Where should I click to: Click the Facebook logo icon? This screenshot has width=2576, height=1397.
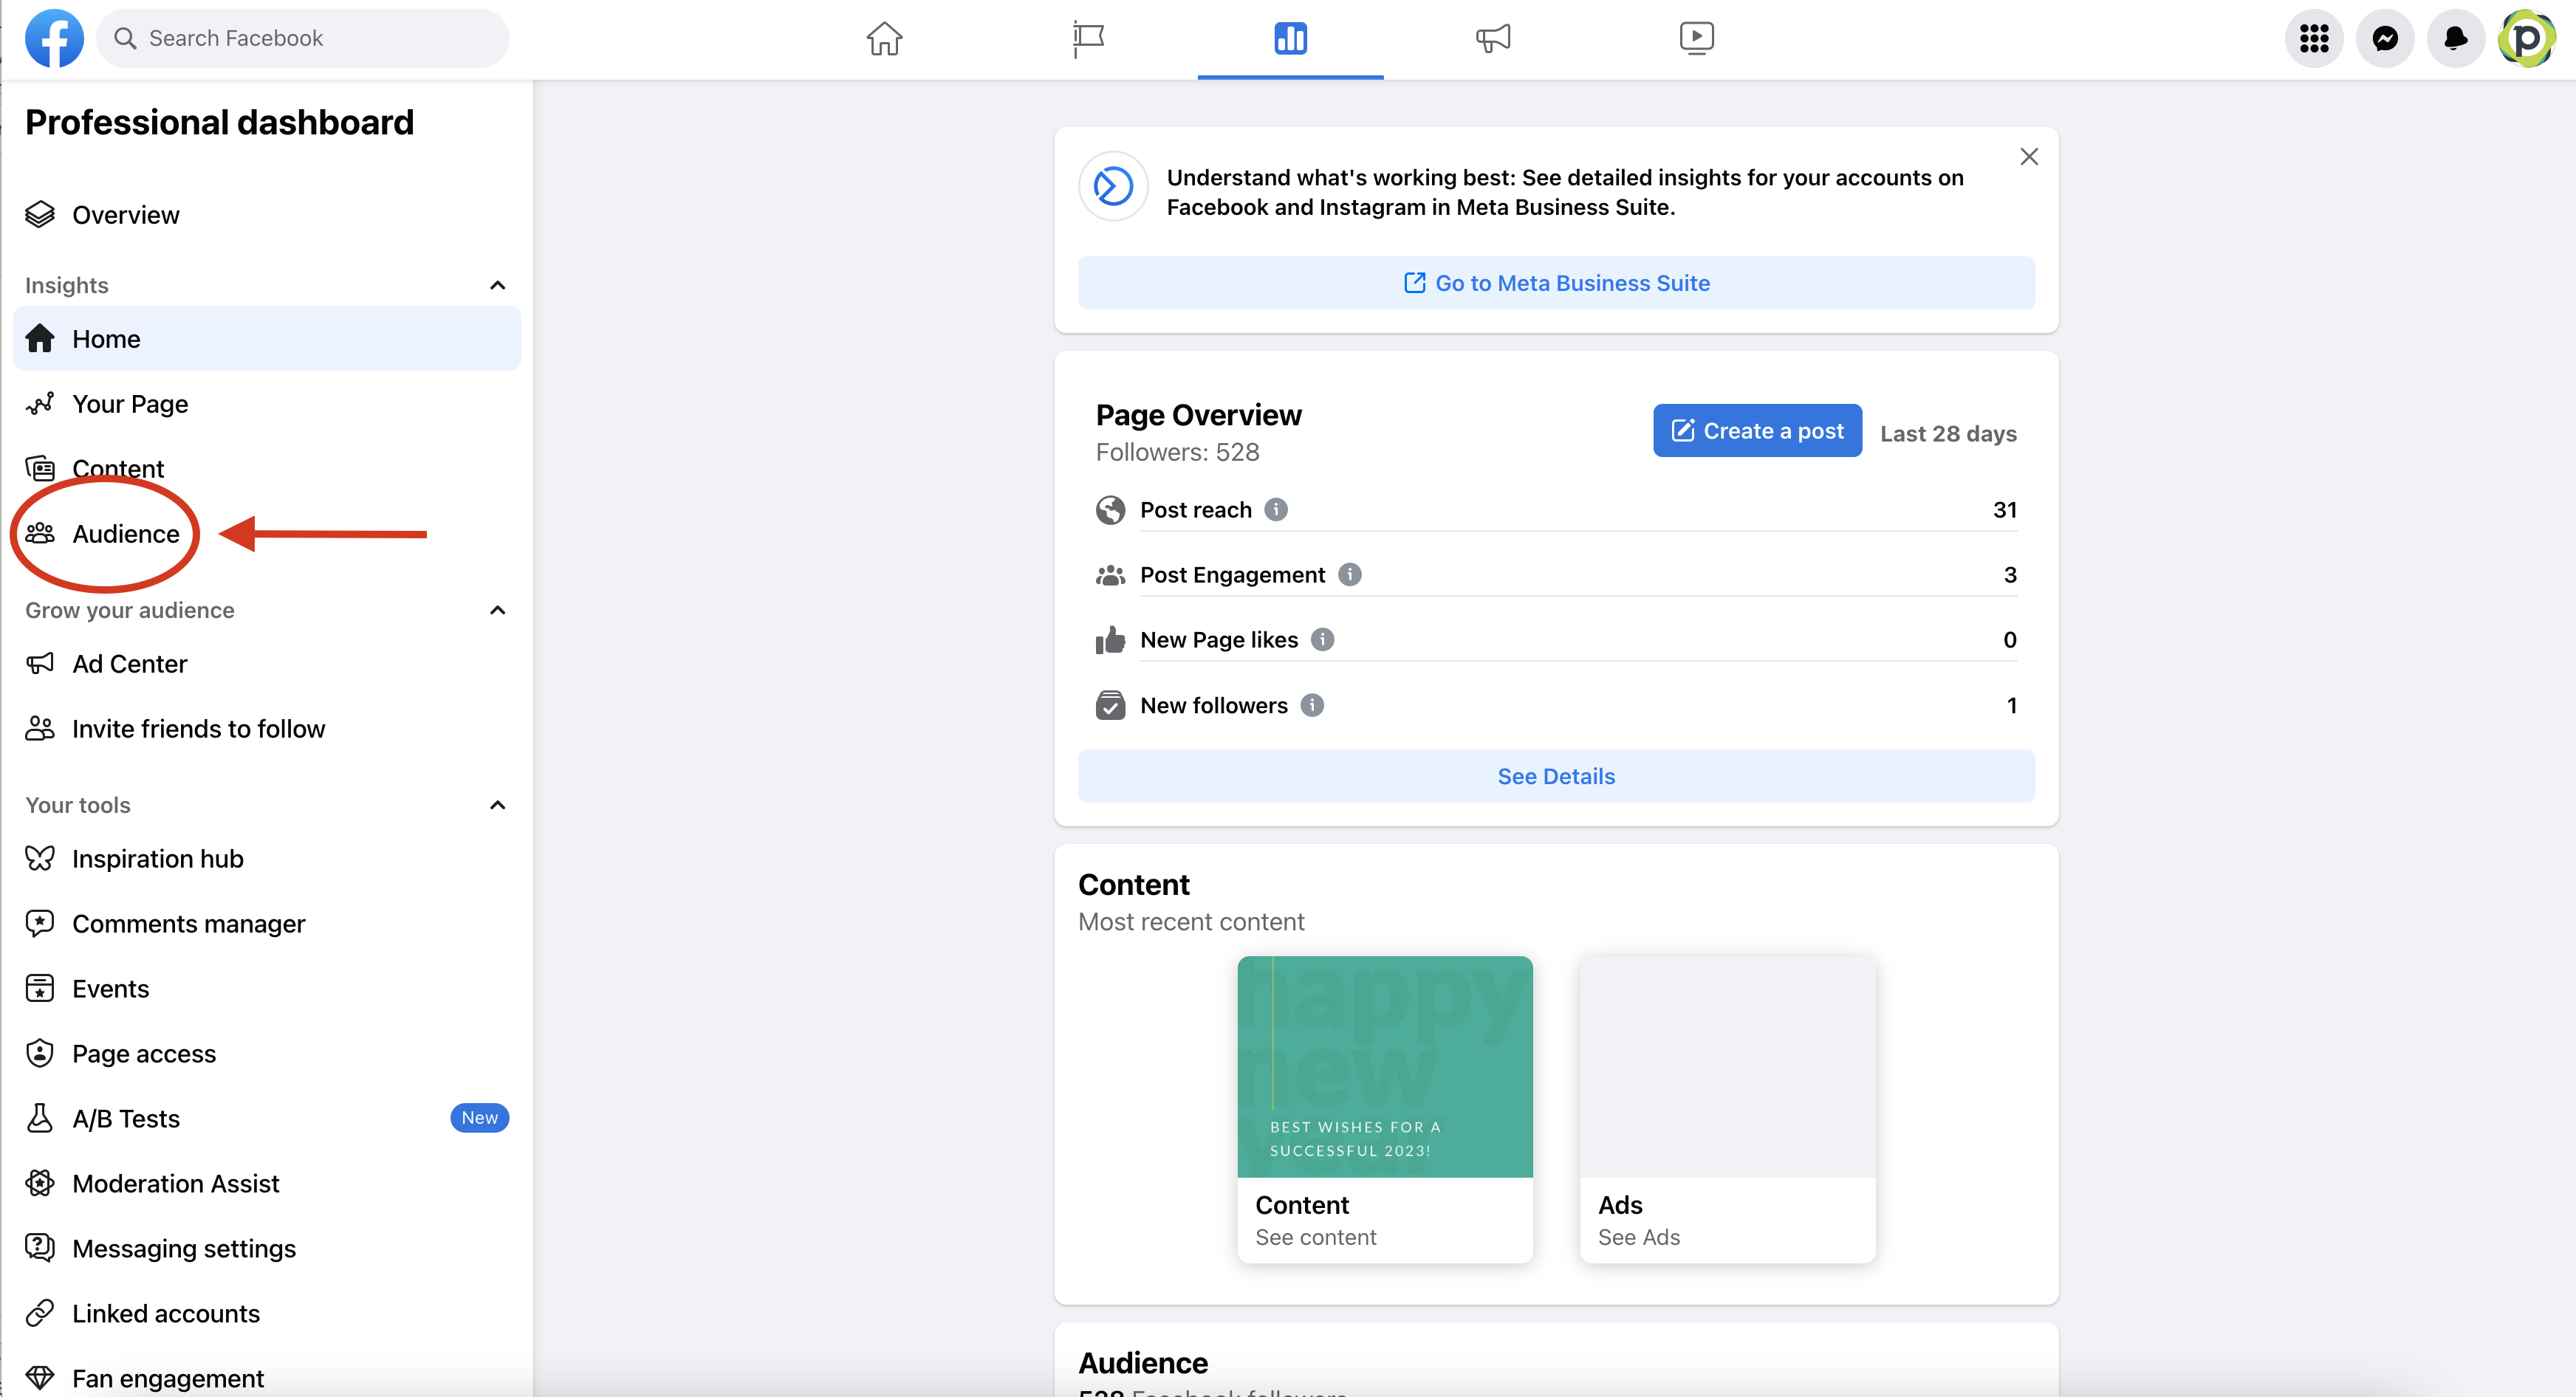tap(54, 39)
